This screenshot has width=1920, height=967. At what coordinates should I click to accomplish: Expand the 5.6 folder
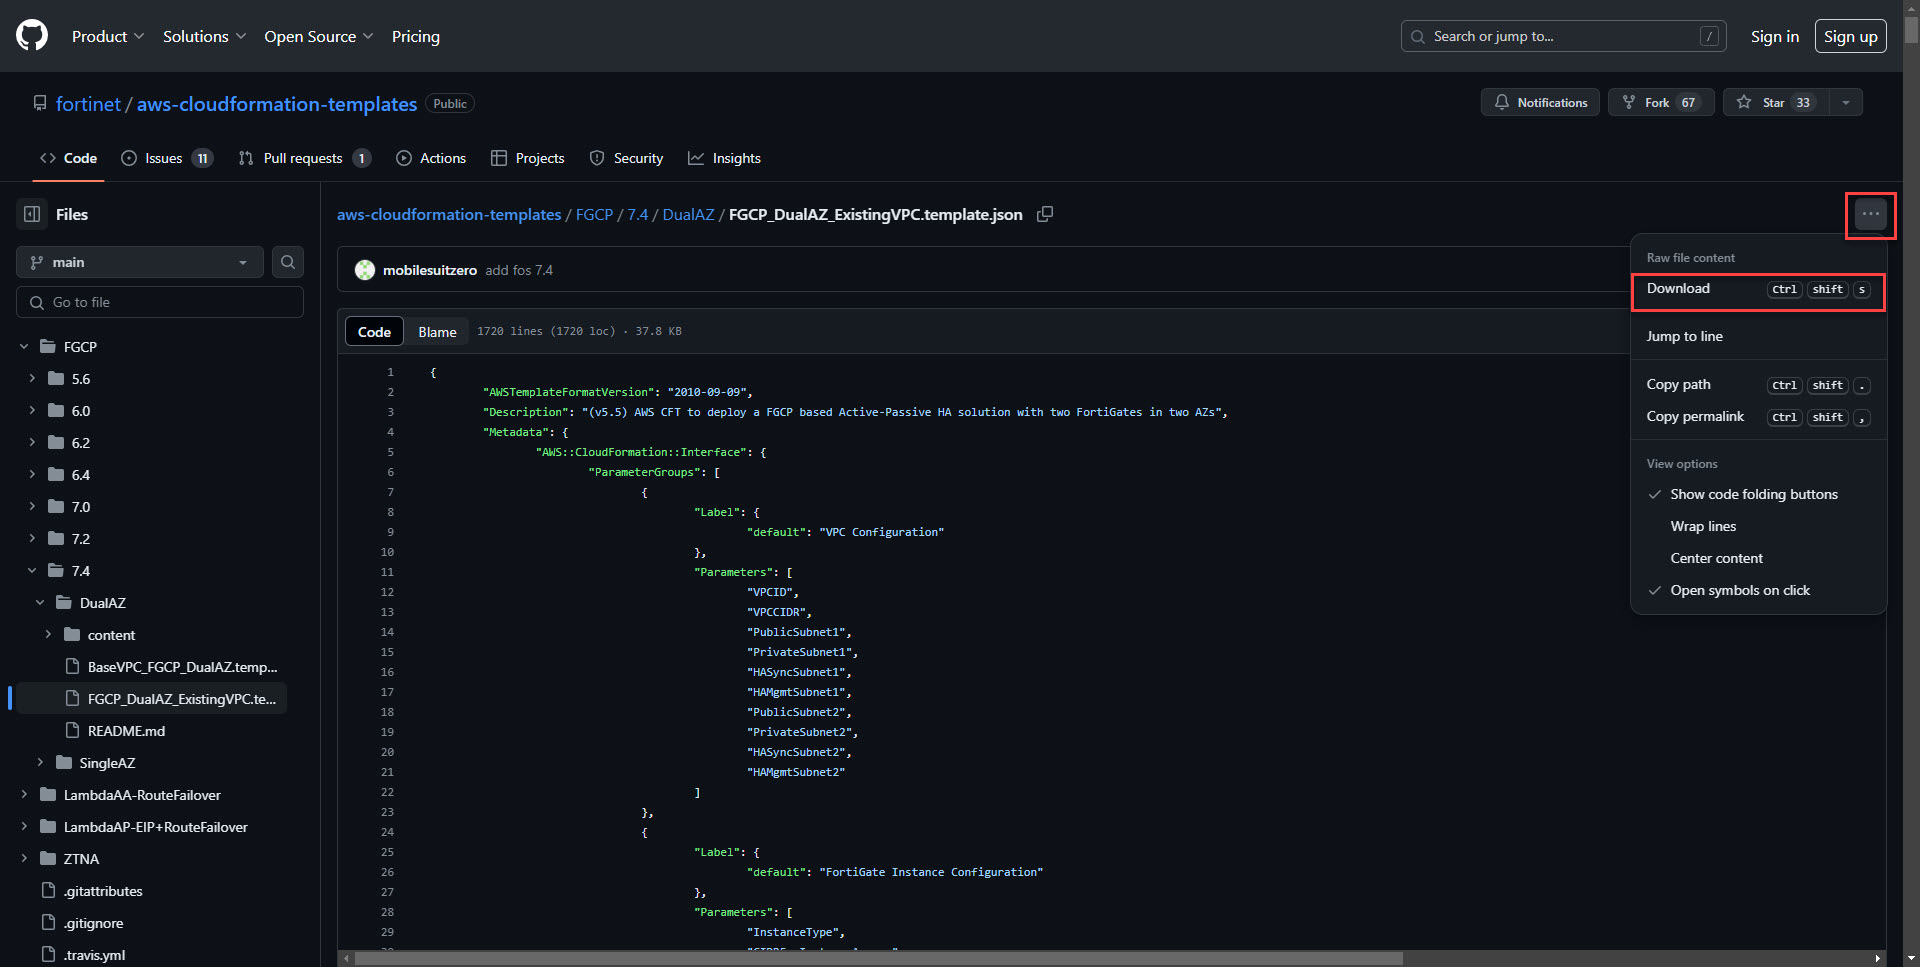coord(32,379)
